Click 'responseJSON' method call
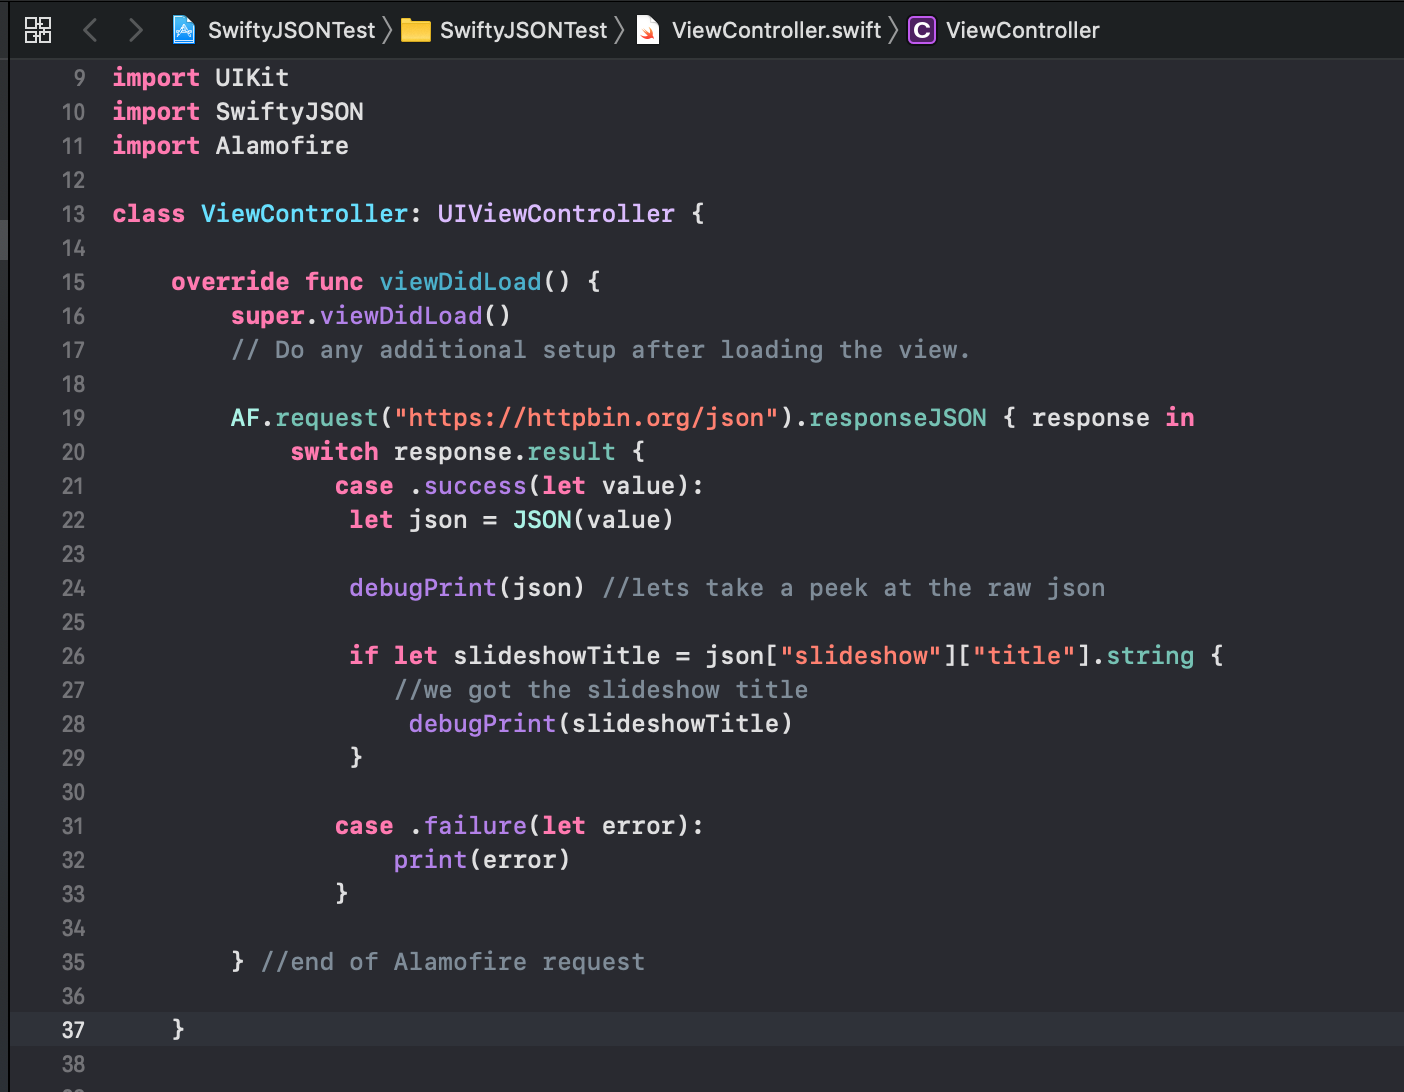Screen dimensions: 1404x1092 897,417
